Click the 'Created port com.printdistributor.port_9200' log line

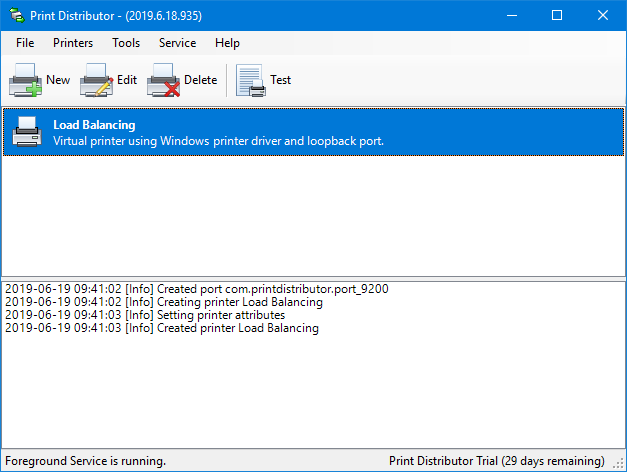pos(197,289)
